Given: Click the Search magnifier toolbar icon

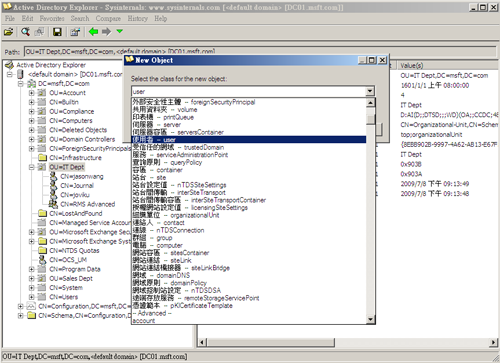Looking at the screenshot, I should point(25,32).
